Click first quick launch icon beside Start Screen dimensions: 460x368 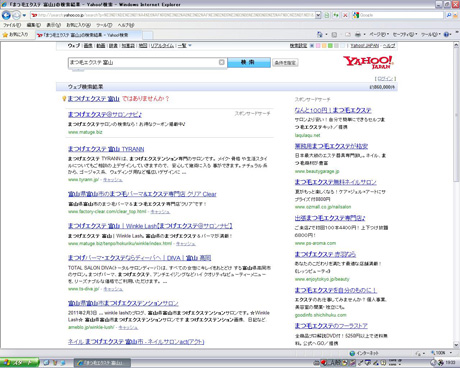[46, 363]
